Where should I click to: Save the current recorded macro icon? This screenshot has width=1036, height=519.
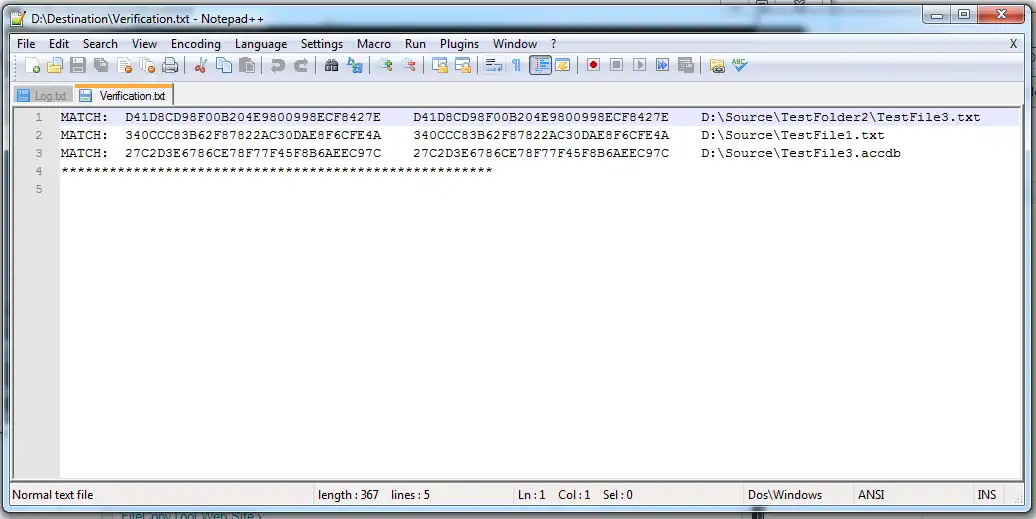point(686,65)
